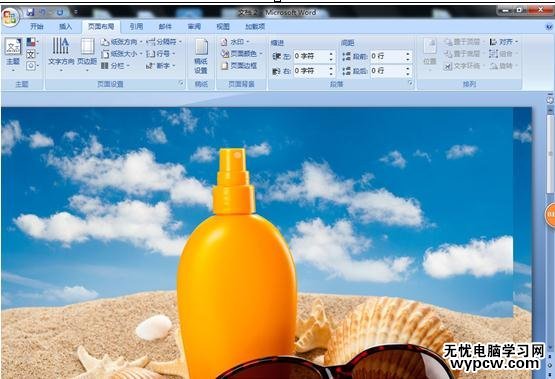
Task: Expand 分隔符 (Breaks) dropdown
Action: 164,42
